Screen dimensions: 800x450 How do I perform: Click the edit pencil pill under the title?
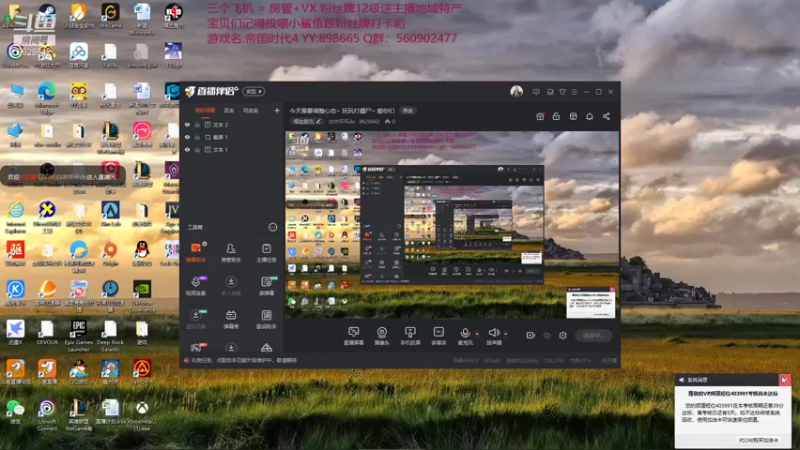(x=307, y=121)
